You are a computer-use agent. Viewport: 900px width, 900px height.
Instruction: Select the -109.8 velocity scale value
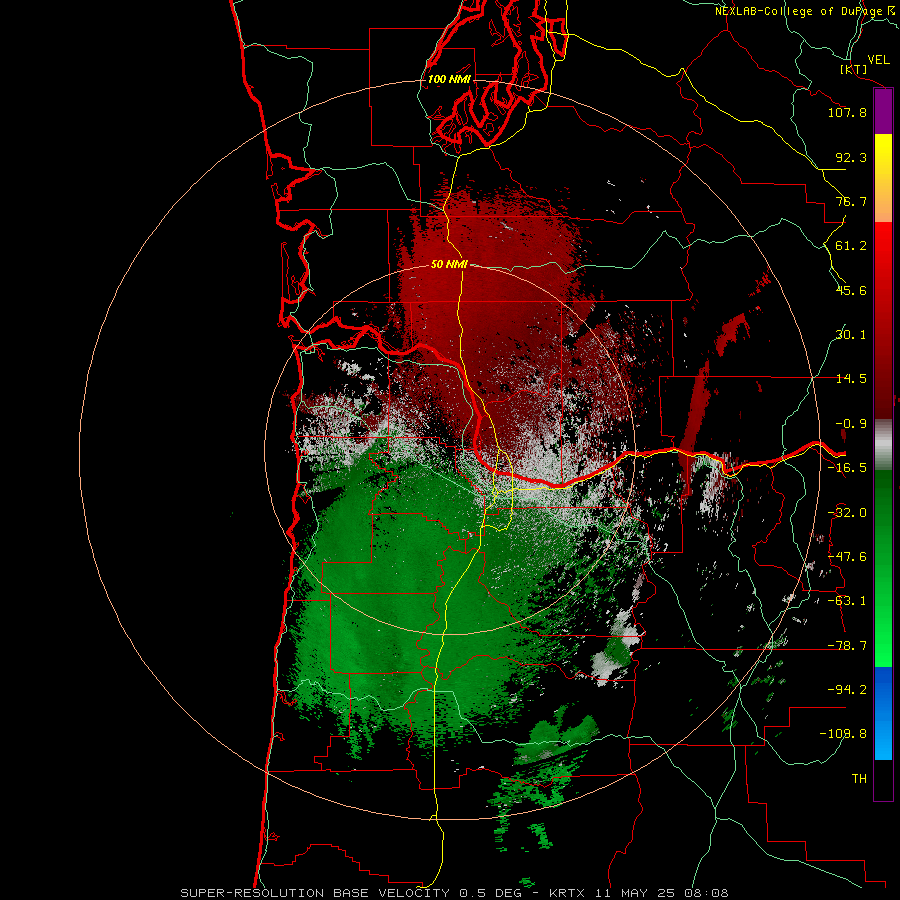tap(843, 734)
